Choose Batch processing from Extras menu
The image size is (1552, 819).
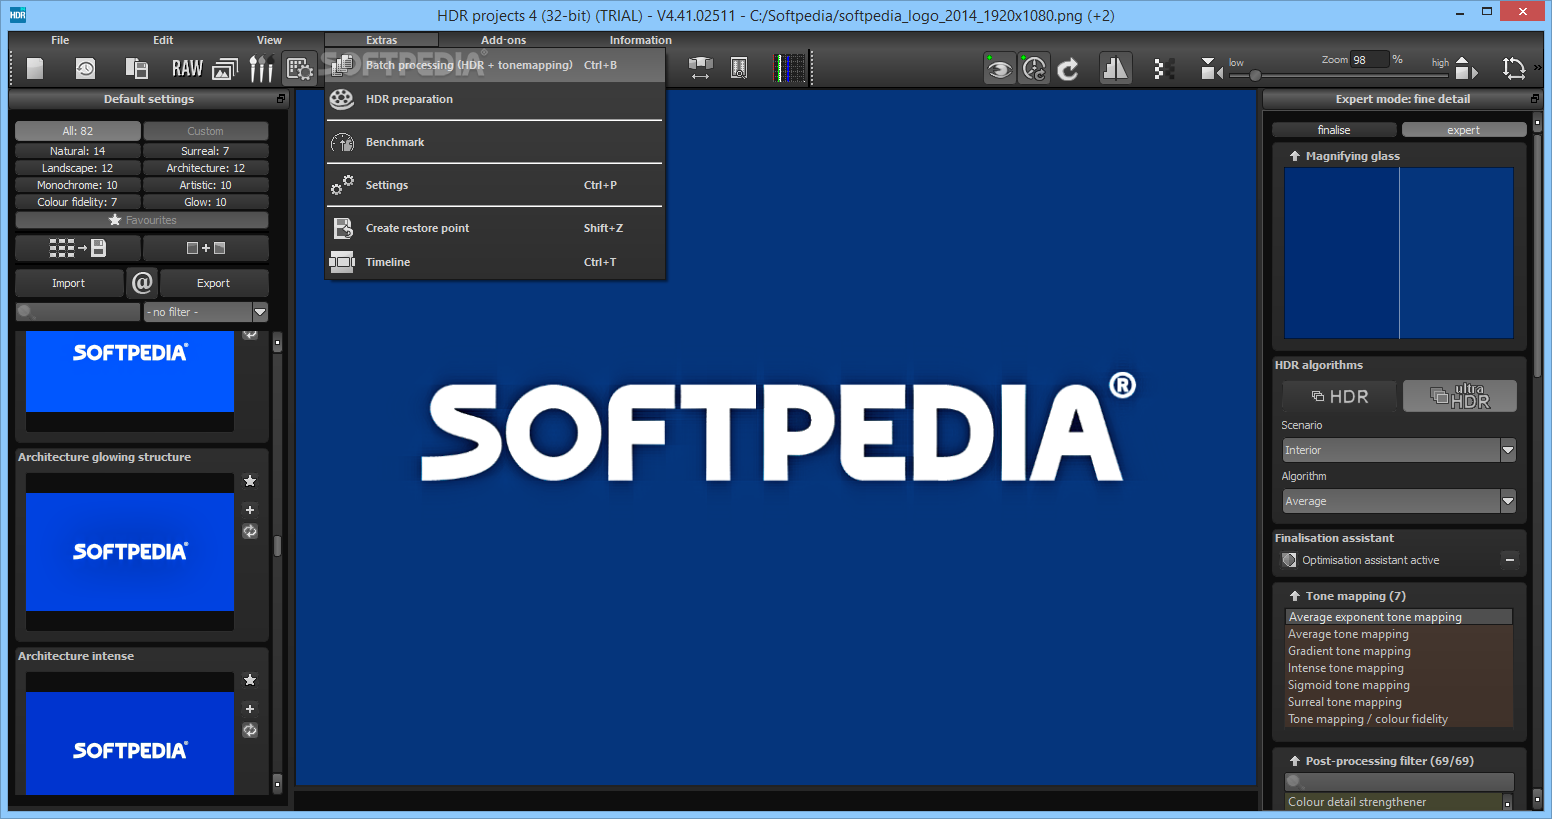click(495, 65)
